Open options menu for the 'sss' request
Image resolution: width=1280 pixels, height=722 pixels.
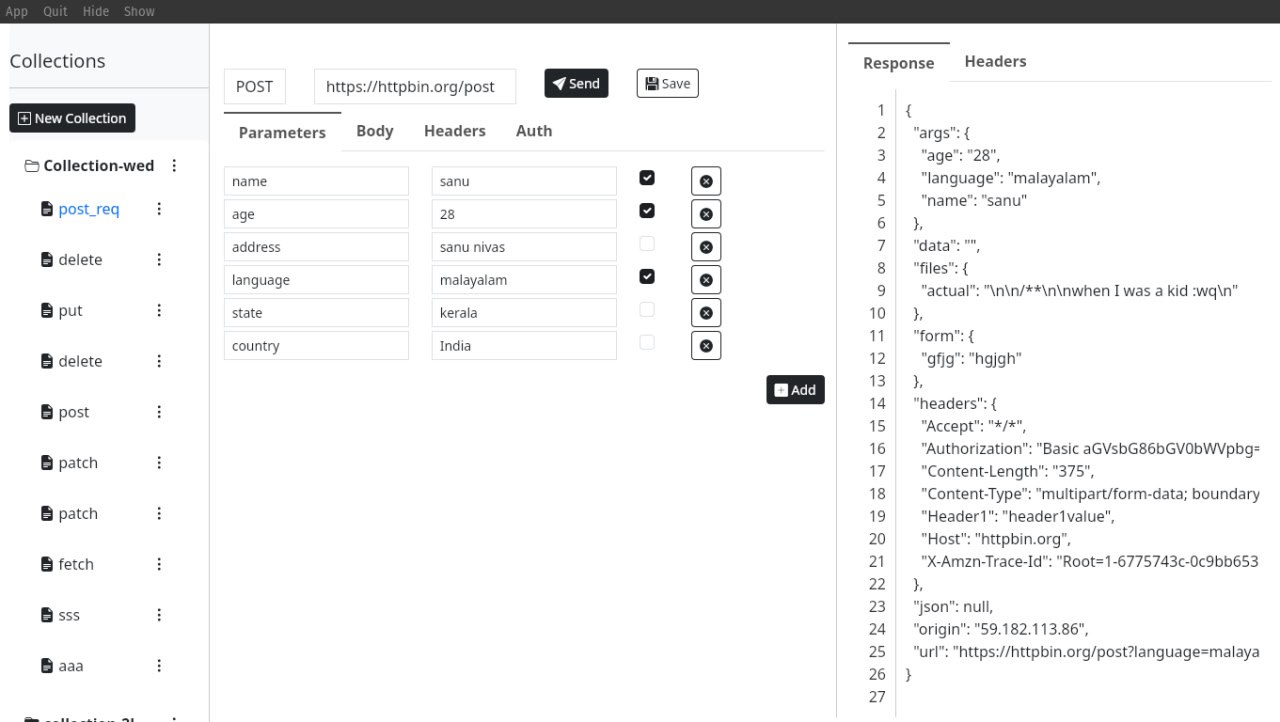click(x=158, y=615)
